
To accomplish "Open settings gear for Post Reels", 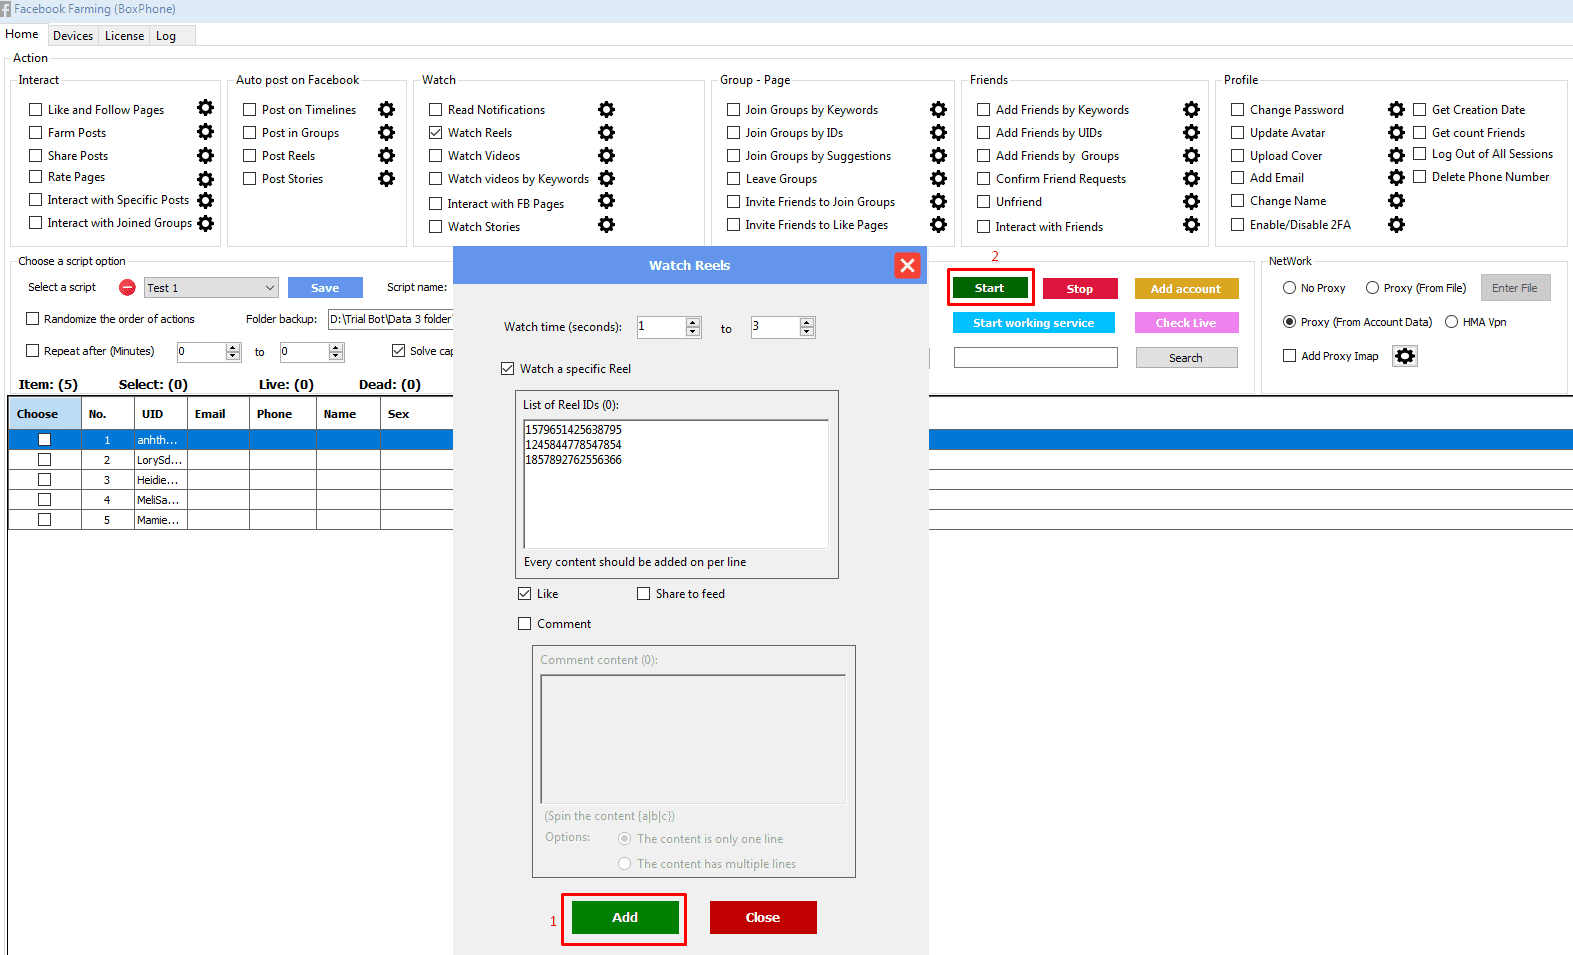I will tap(386, 155).
